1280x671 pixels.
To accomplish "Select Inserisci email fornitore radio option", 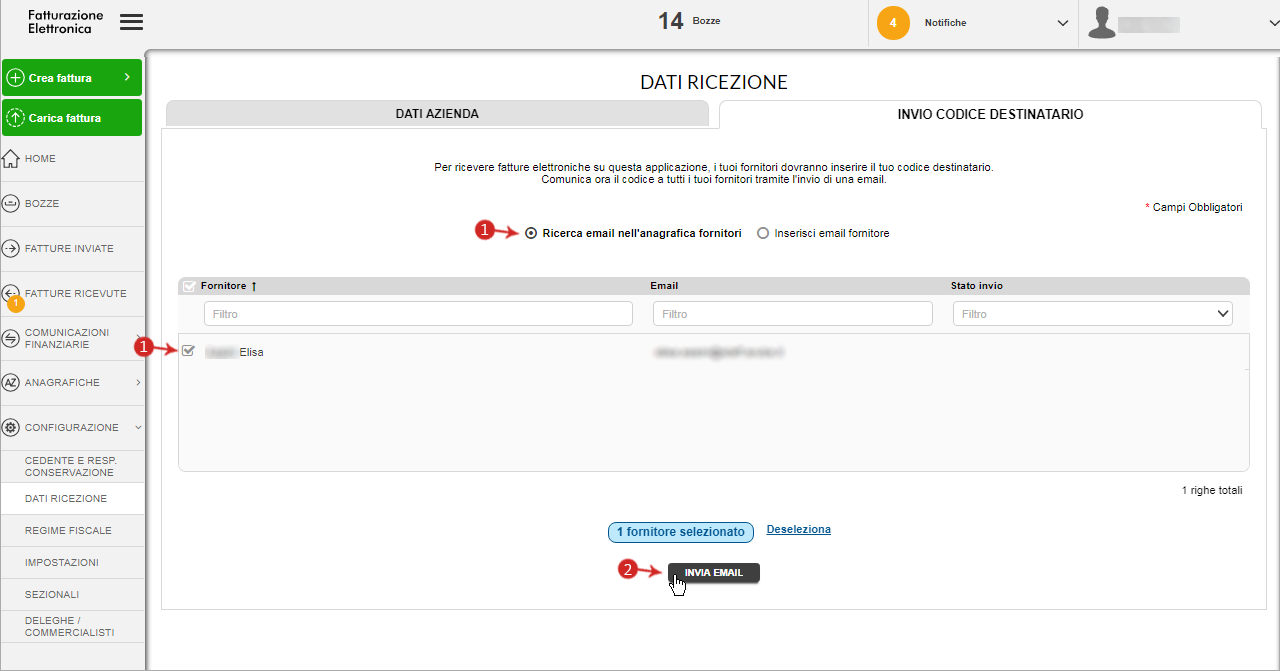I will 763,233.
